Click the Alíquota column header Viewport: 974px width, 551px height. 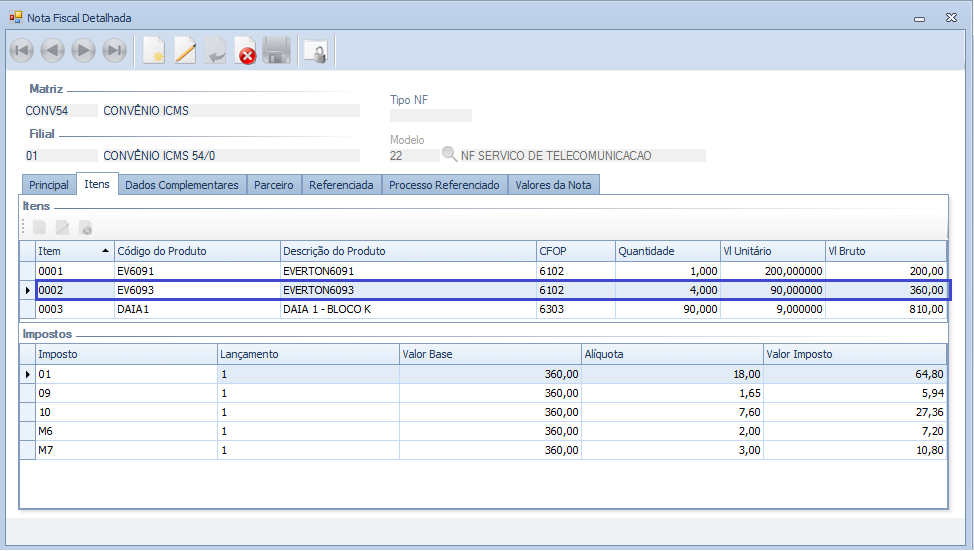point(672,354)
